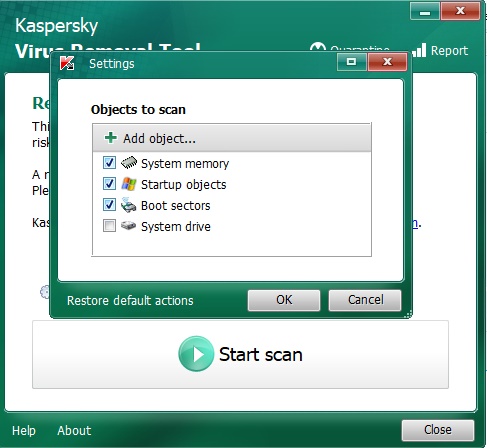Click the Boot sectors disk icon
The image size is (487, 448).
click(x=128, y=205)
